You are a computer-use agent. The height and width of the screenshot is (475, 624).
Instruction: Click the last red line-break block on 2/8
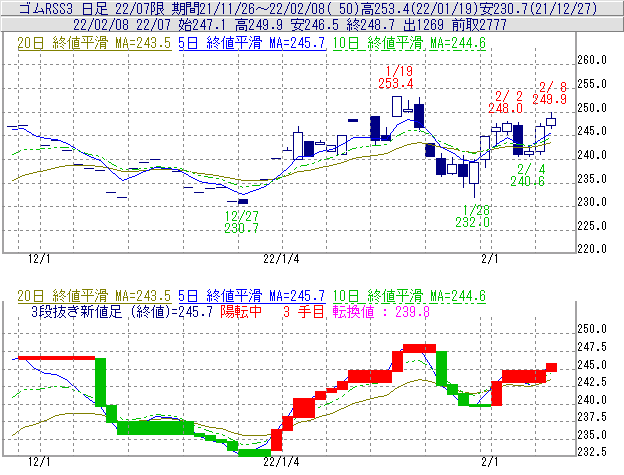pyautogui.click(x=551, y=367)
